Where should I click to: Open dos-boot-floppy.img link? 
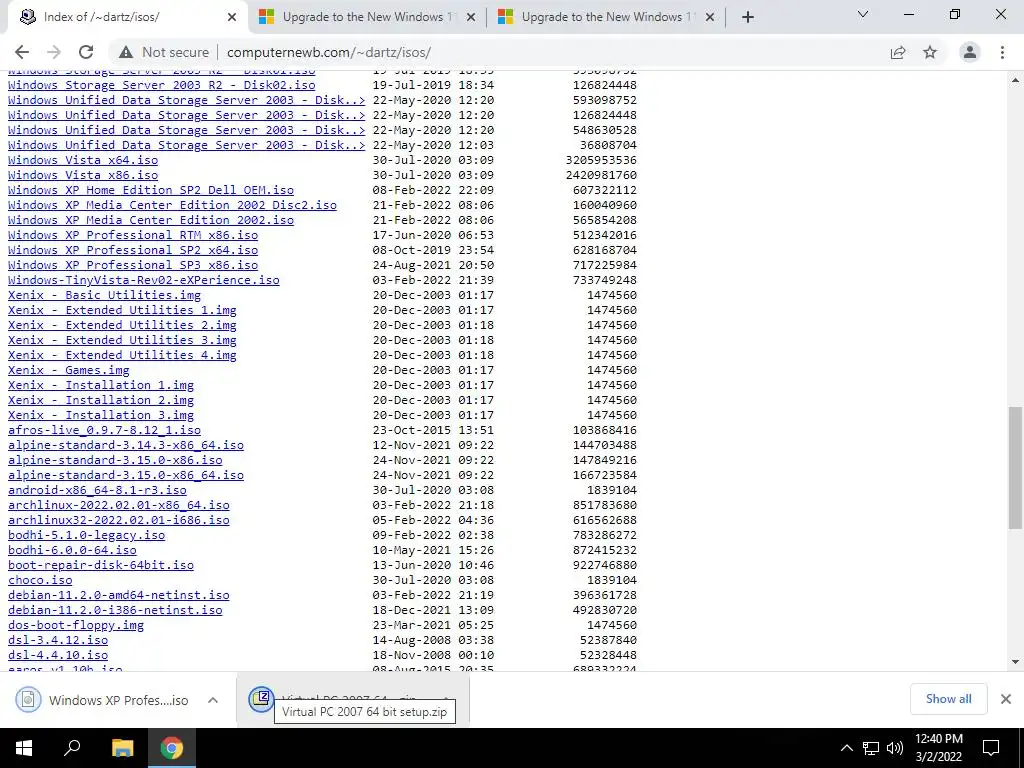(76, 626)
